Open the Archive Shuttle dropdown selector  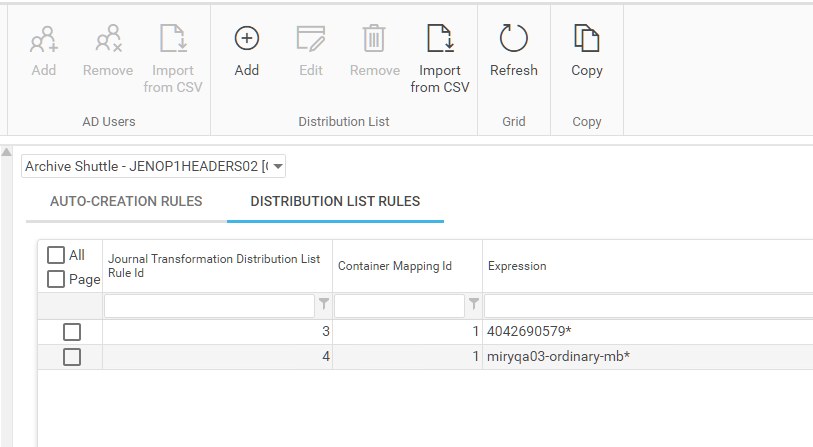278,166
